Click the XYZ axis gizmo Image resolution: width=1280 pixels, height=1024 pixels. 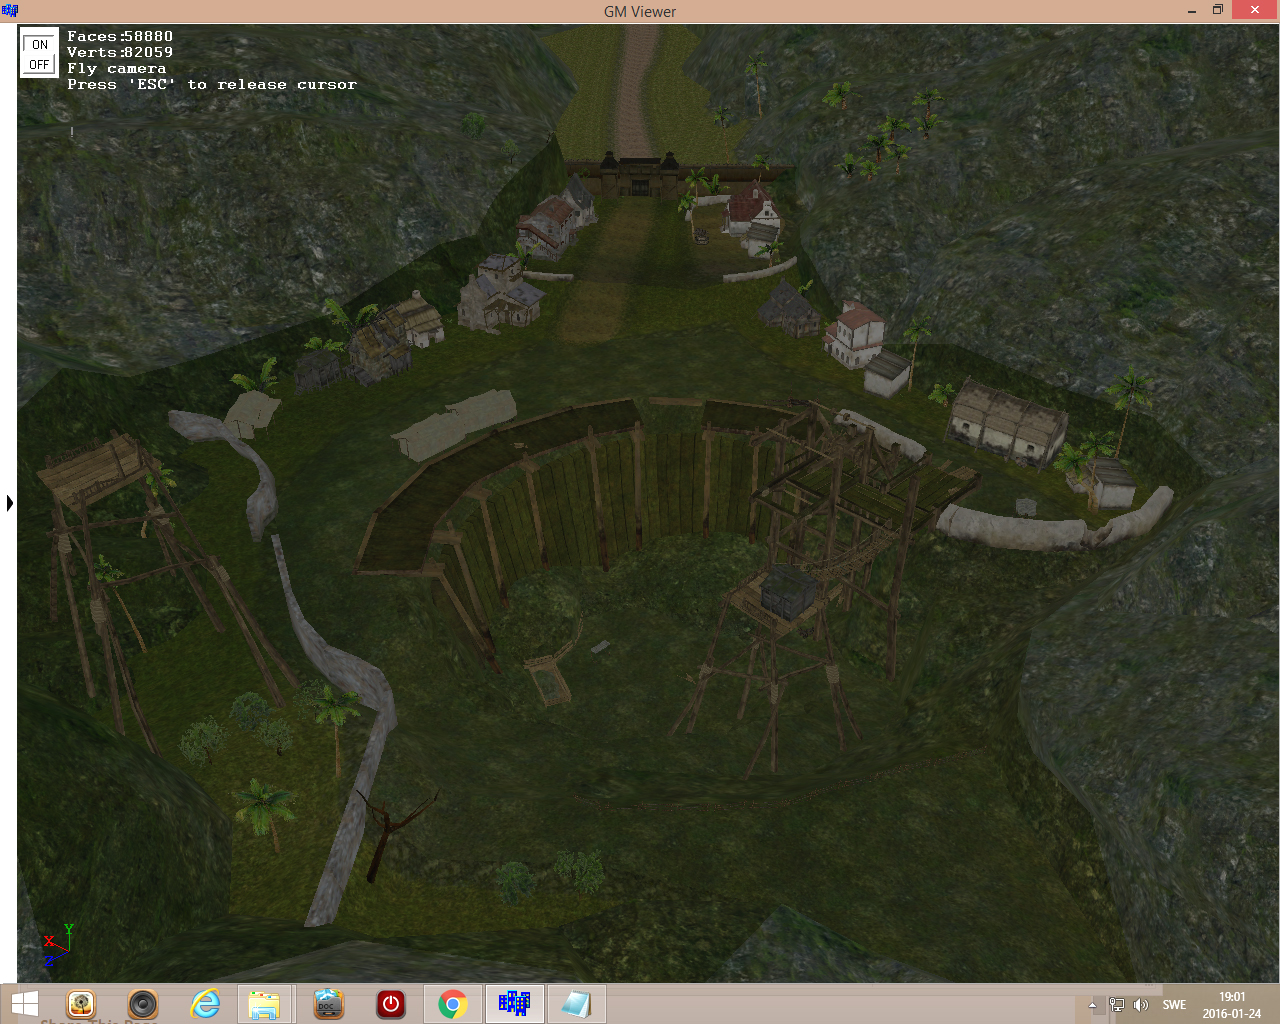(58, 944)
